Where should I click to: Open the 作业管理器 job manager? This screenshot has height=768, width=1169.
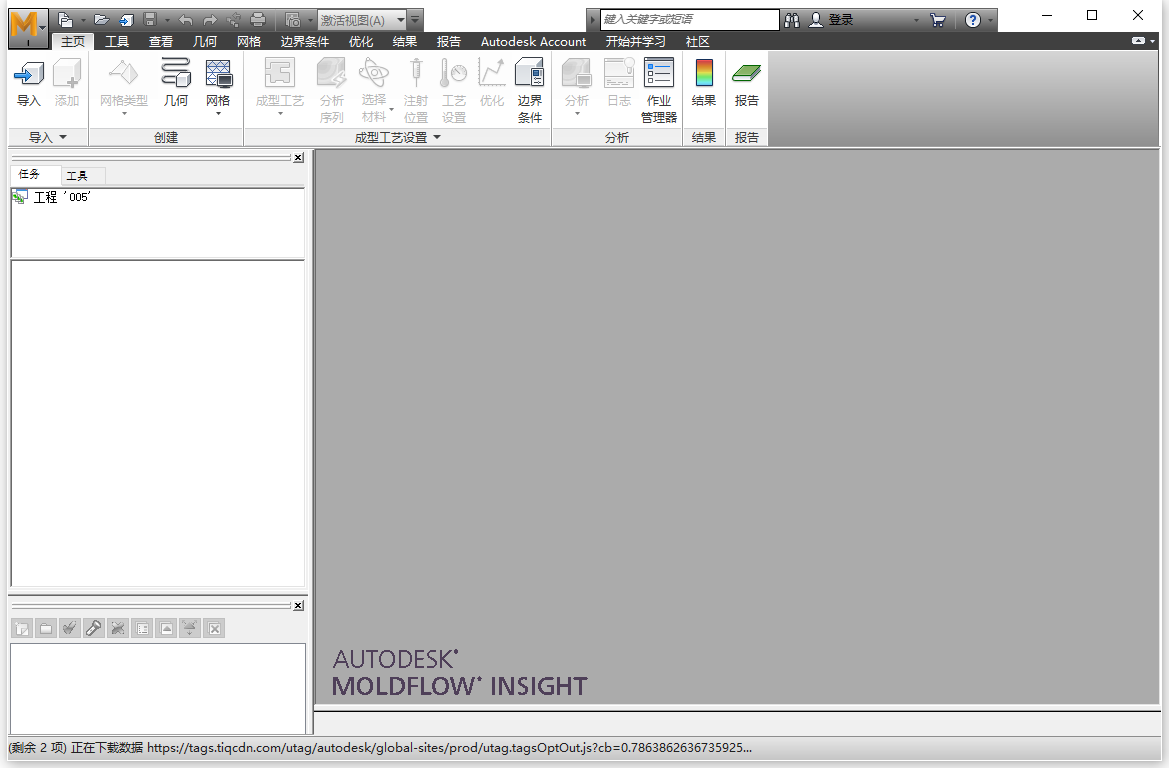click(659, 90)
